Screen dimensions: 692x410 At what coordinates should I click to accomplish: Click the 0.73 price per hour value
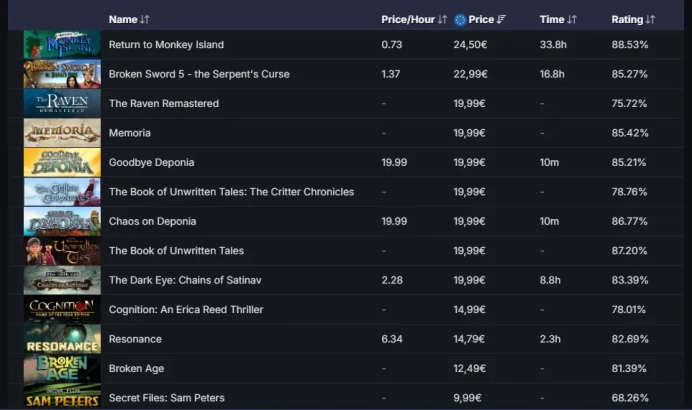point(392,45)
